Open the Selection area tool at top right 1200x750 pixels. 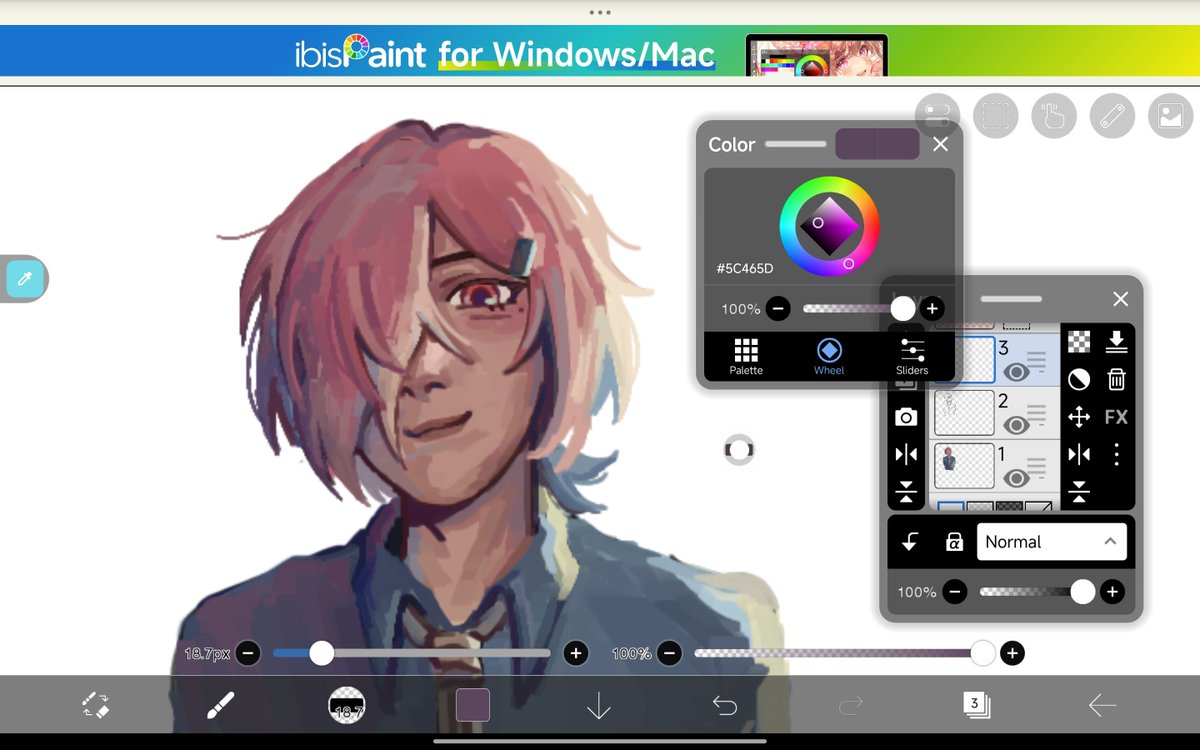point(995,116)
